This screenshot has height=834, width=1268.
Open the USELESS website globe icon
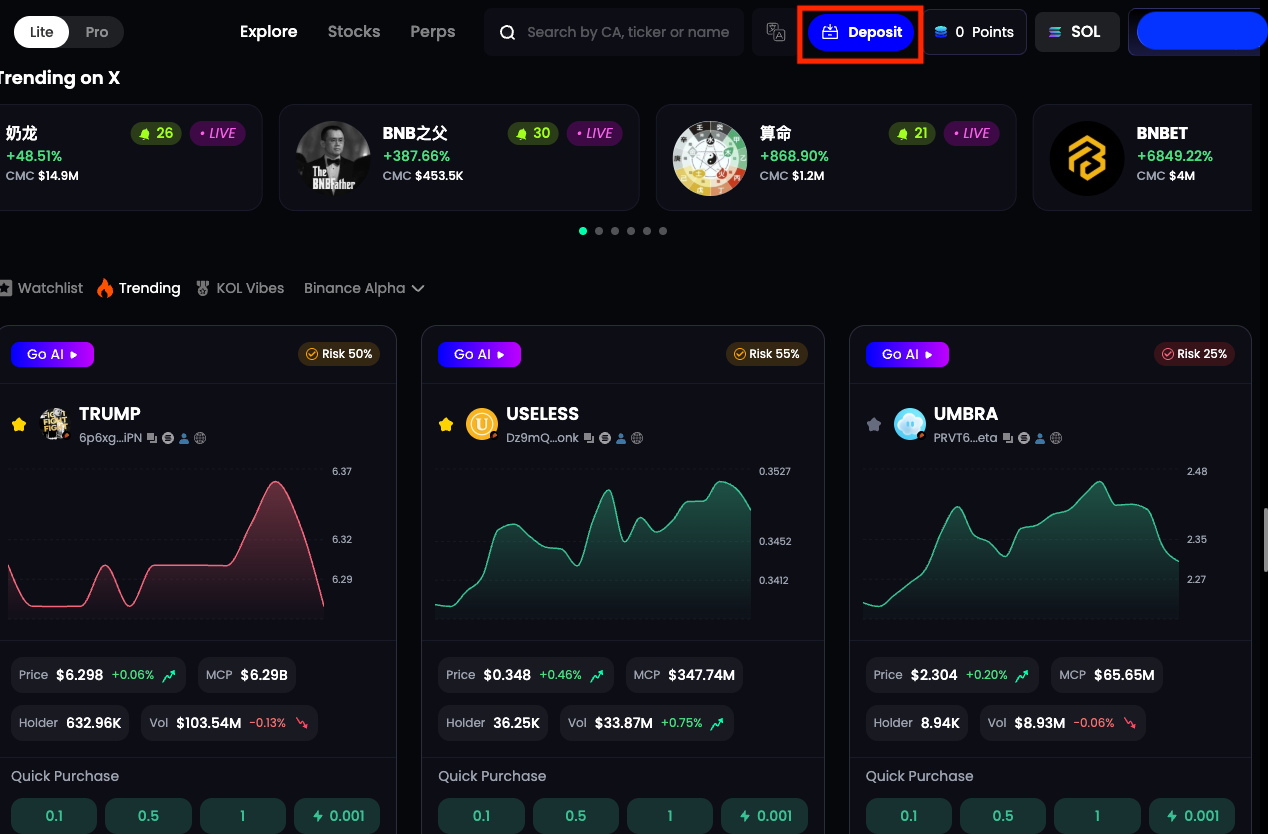click(x=637, y=438)
